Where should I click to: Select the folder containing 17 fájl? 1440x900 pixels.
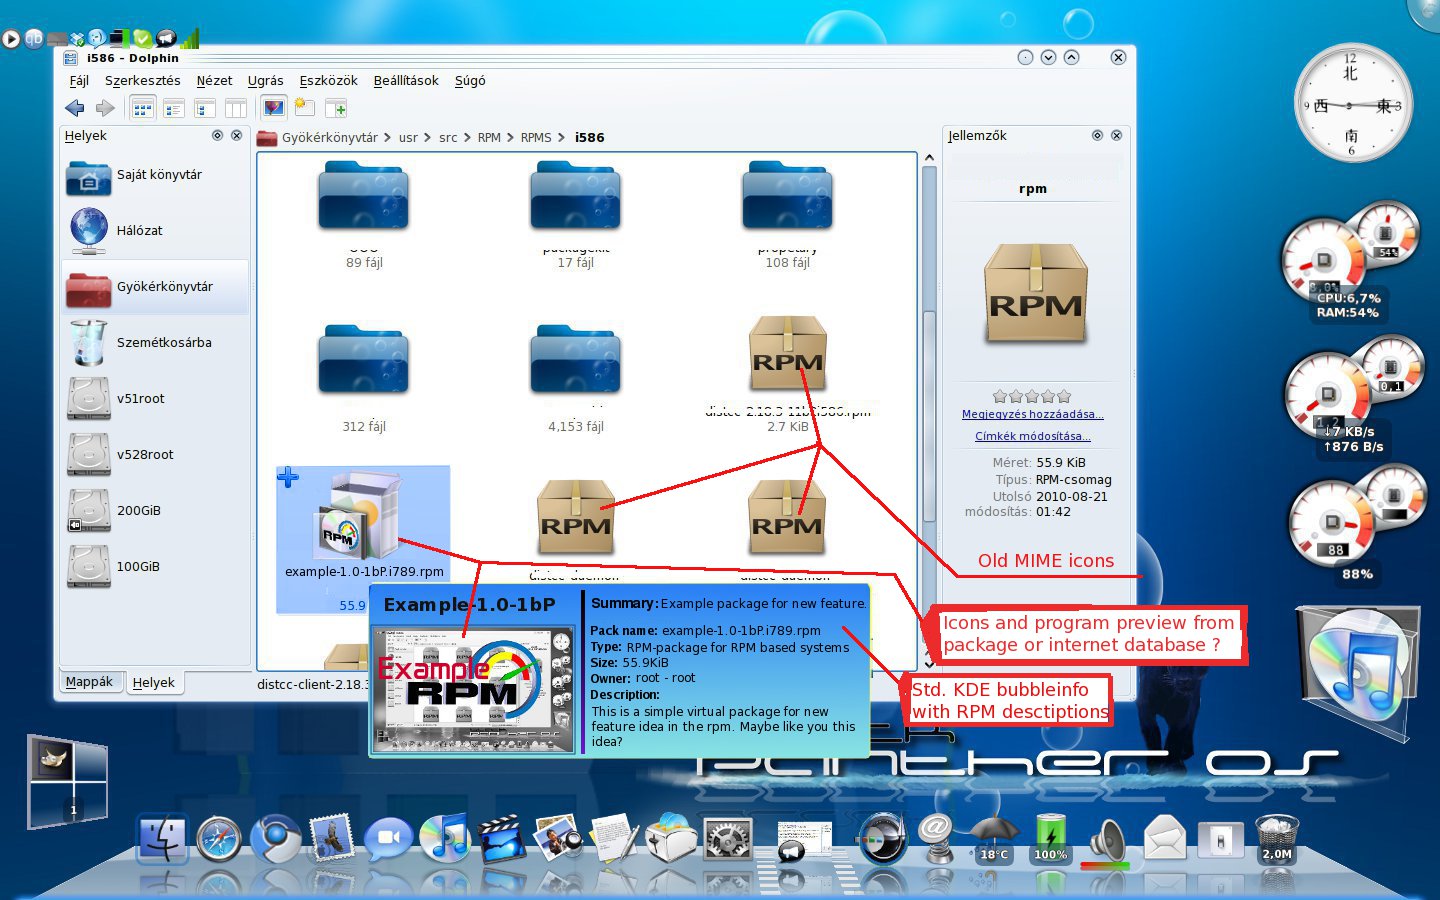576,197
